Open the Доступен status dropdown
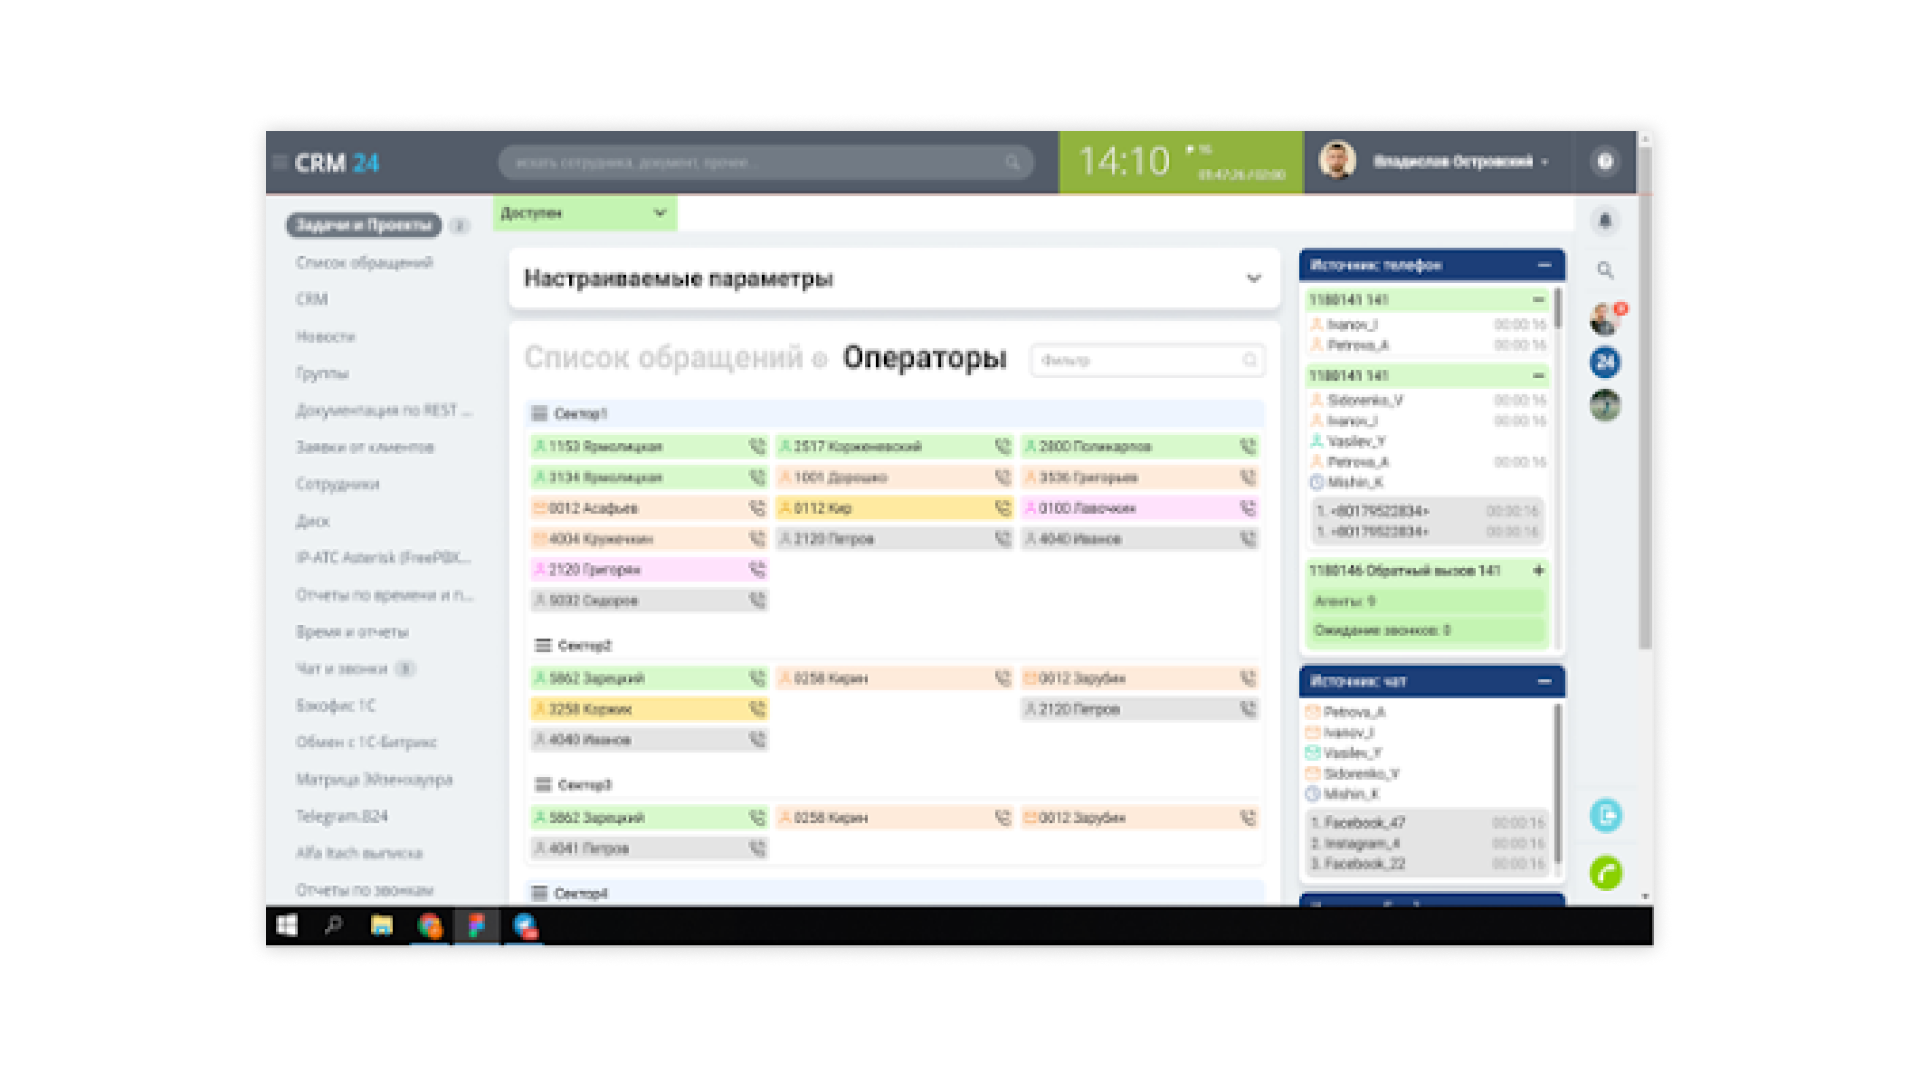The width and height of the screenshot is (1920, 1080). [584, 213]
